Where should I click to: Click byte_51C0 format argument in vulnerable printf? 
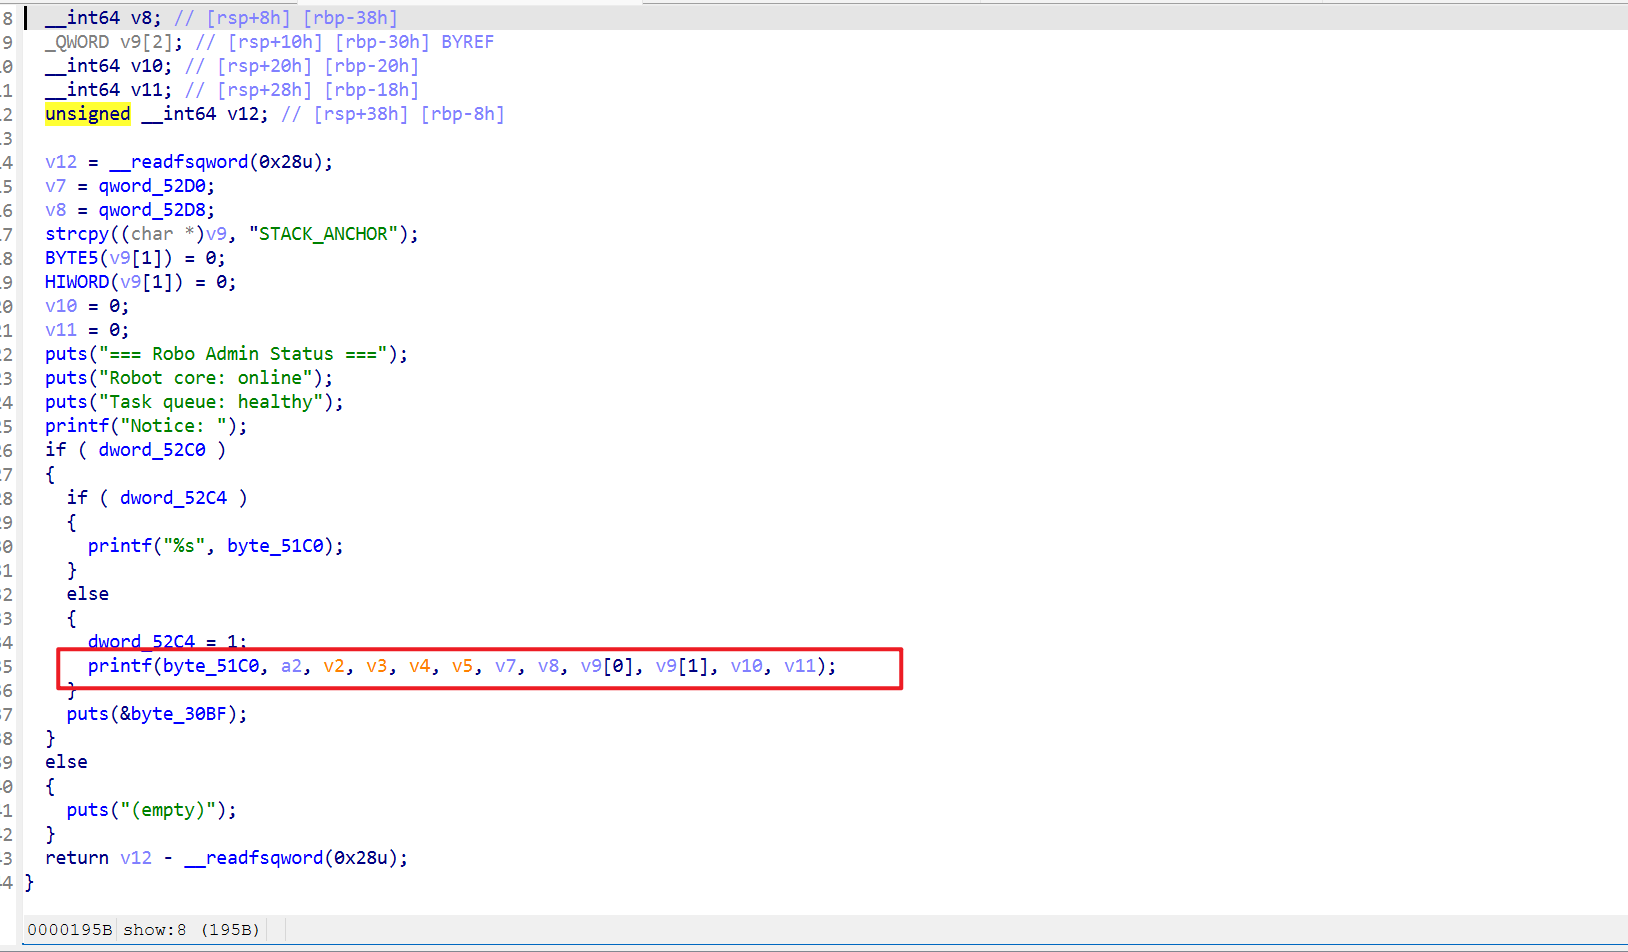[211, 666]
